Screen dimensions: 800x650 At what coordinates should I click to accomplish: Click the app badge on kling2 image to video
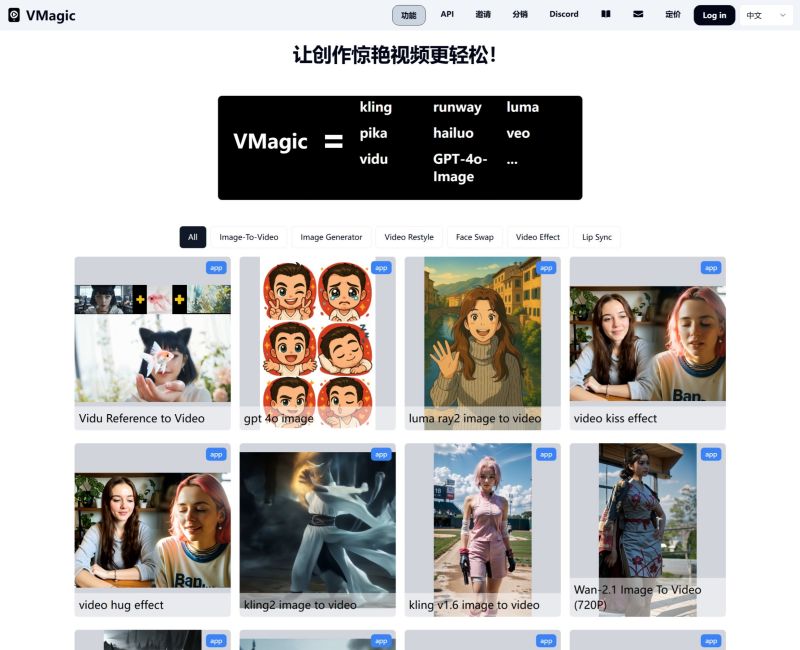(380, 454)
